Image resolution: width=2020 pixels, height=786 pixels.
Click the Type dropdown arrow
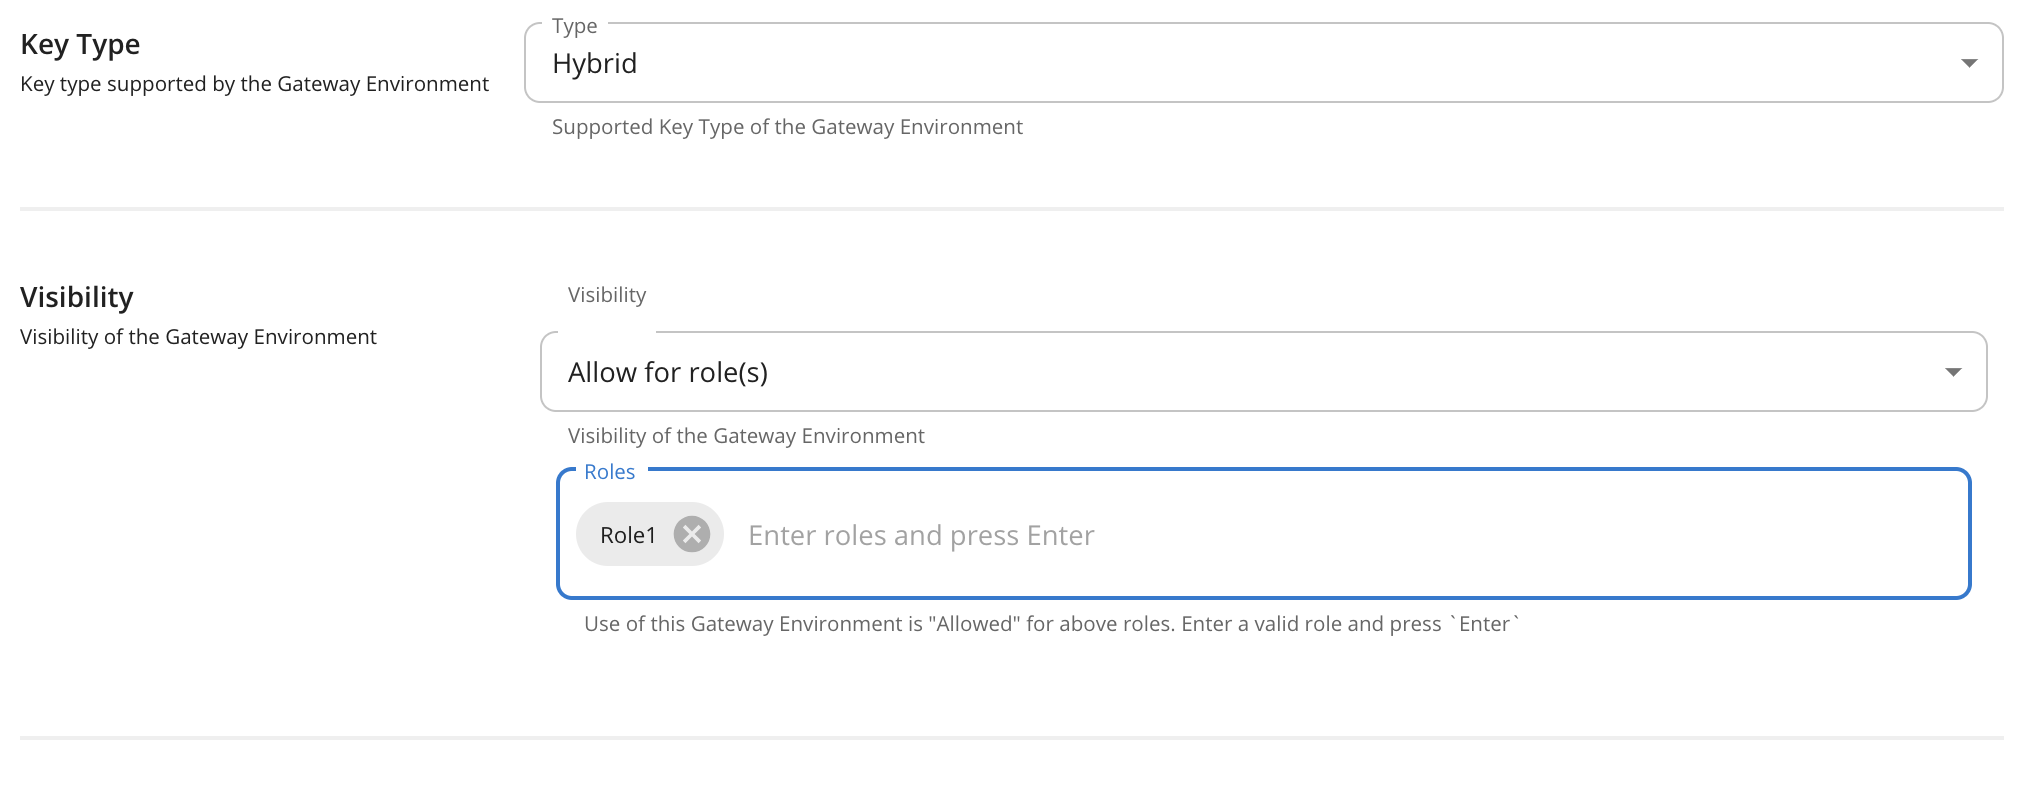pyautogui.click(x=1968, y=63)
